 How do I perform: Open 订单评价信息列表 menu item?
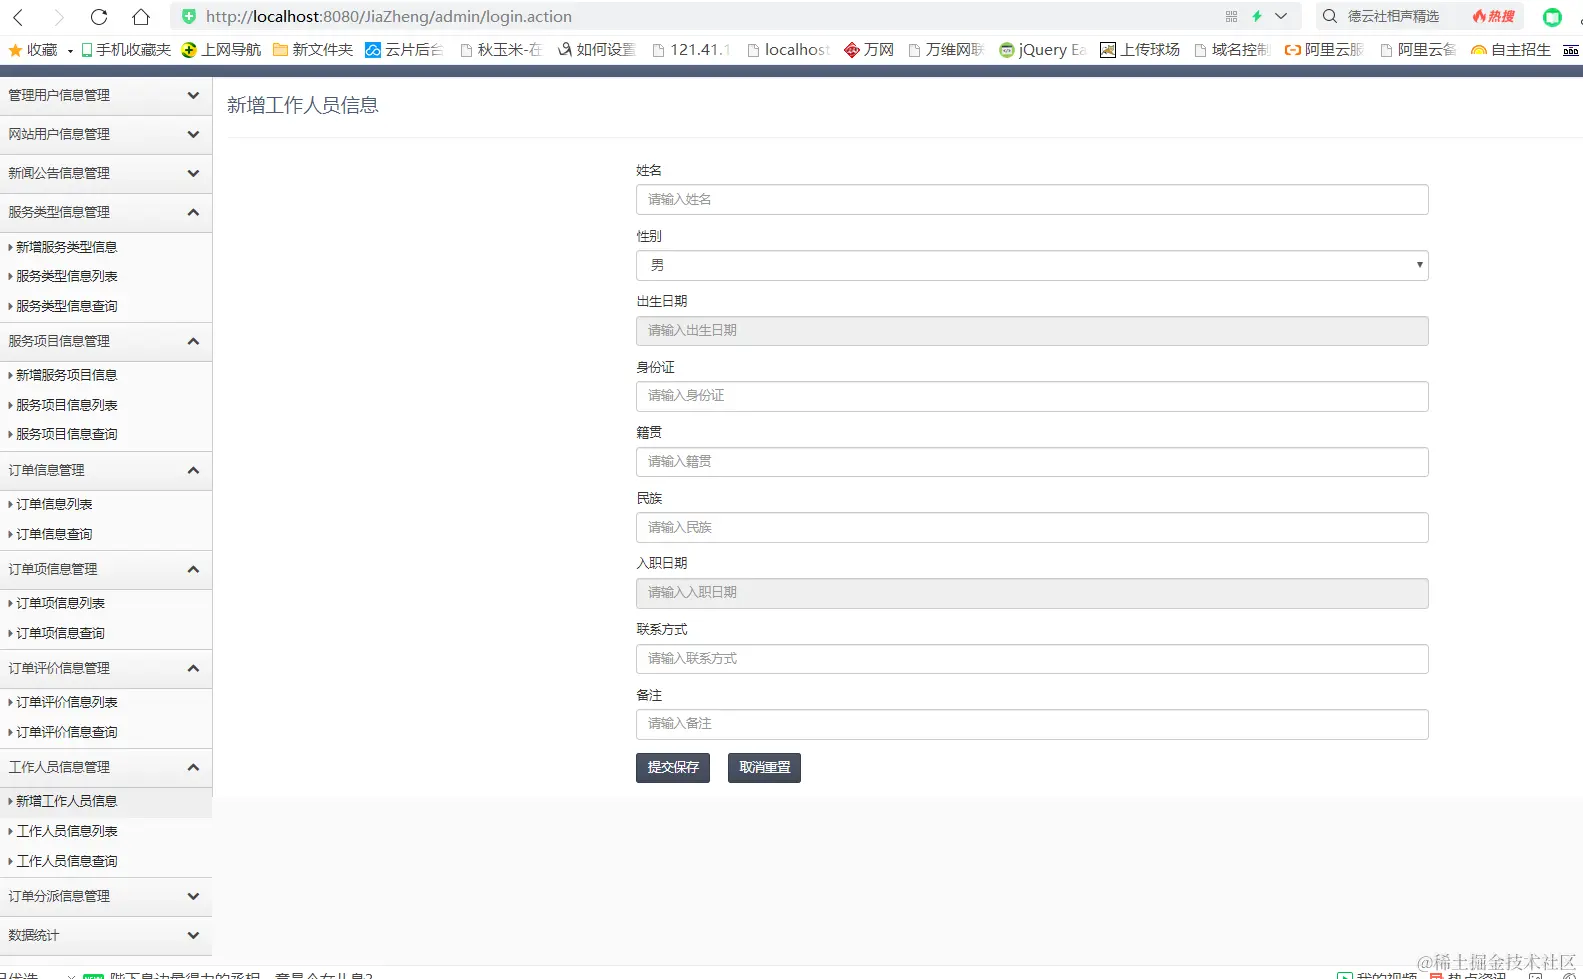click(66, 702)
